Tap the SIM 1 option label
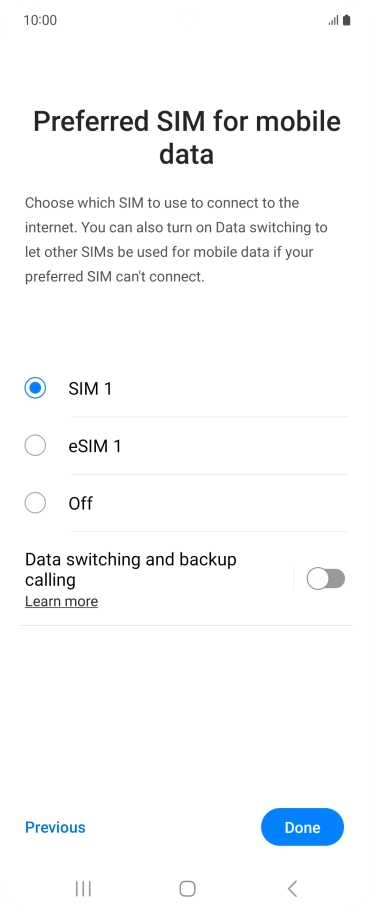 tap(90, 388)
